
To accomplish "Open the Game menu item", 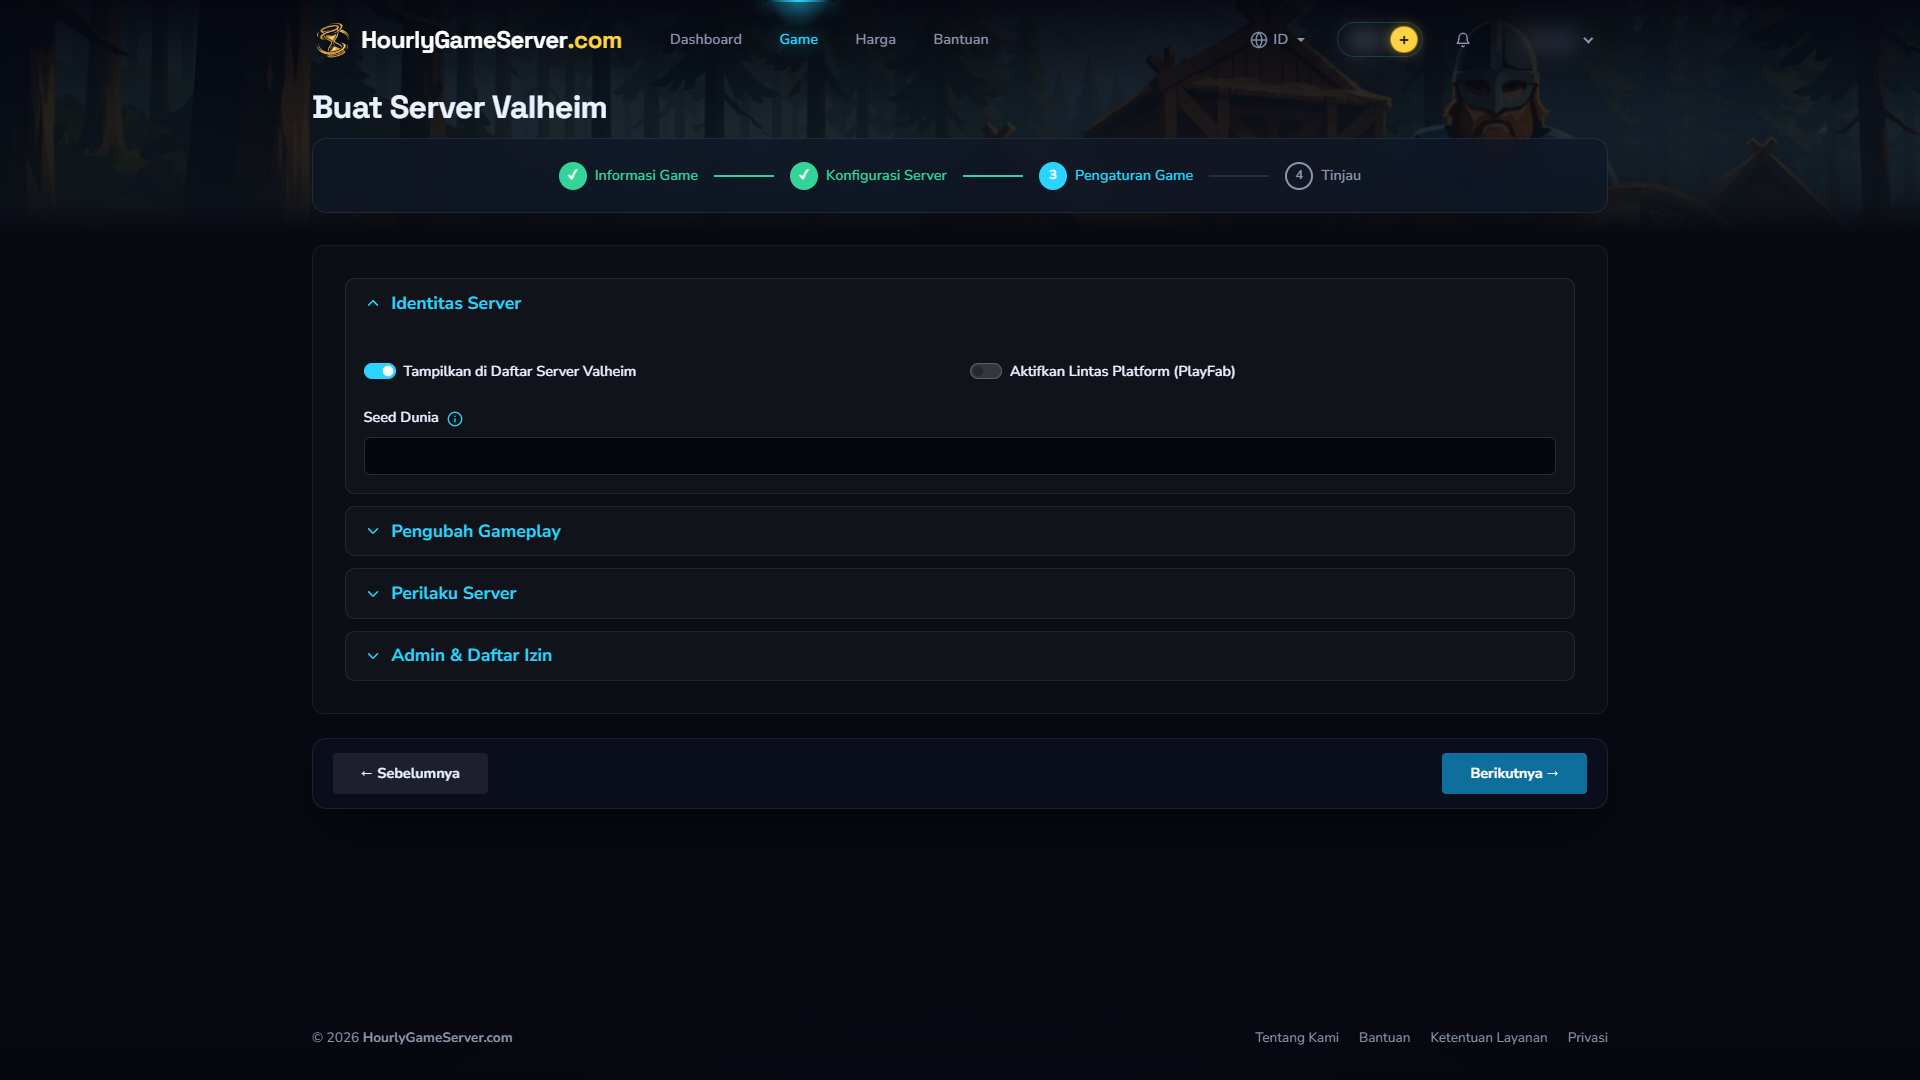I will (x=799, y=39).
